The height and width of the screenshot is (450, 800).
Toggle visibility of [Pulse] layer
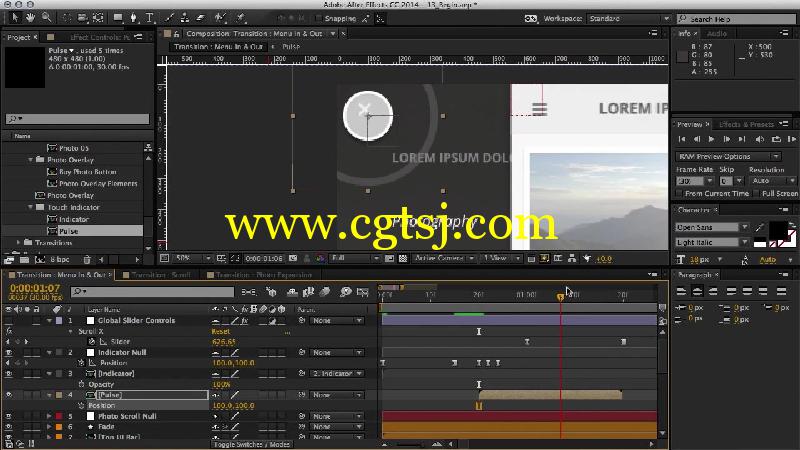pos(9,395)
